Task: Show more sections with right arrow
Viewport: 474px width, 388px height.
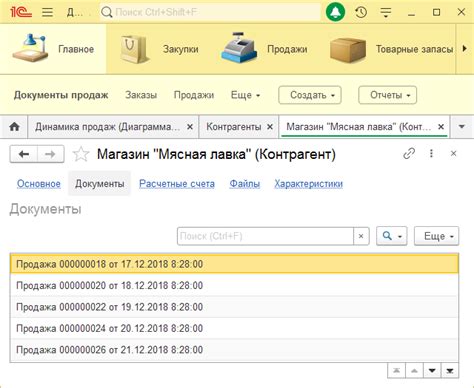Action: [465, 49]
